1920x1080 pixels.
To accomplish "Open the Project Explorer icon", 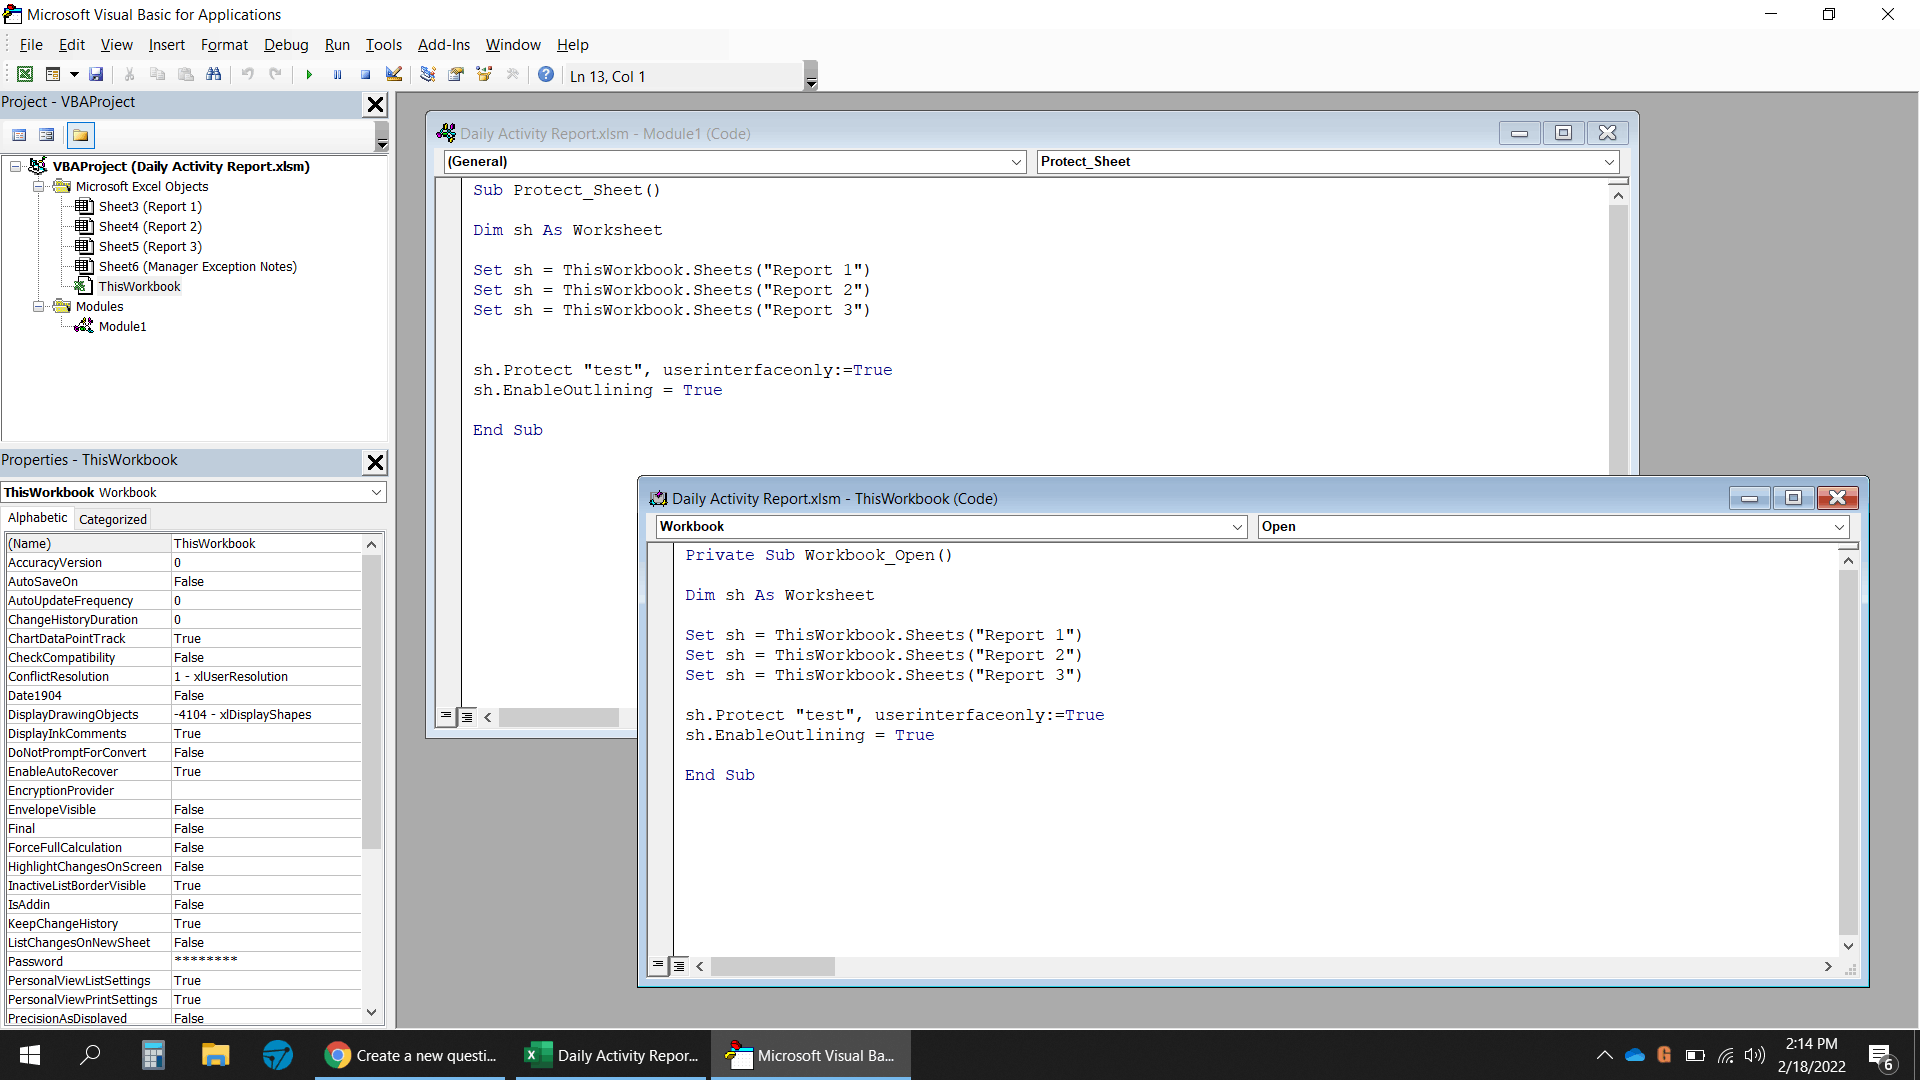I will coord(428,75).
